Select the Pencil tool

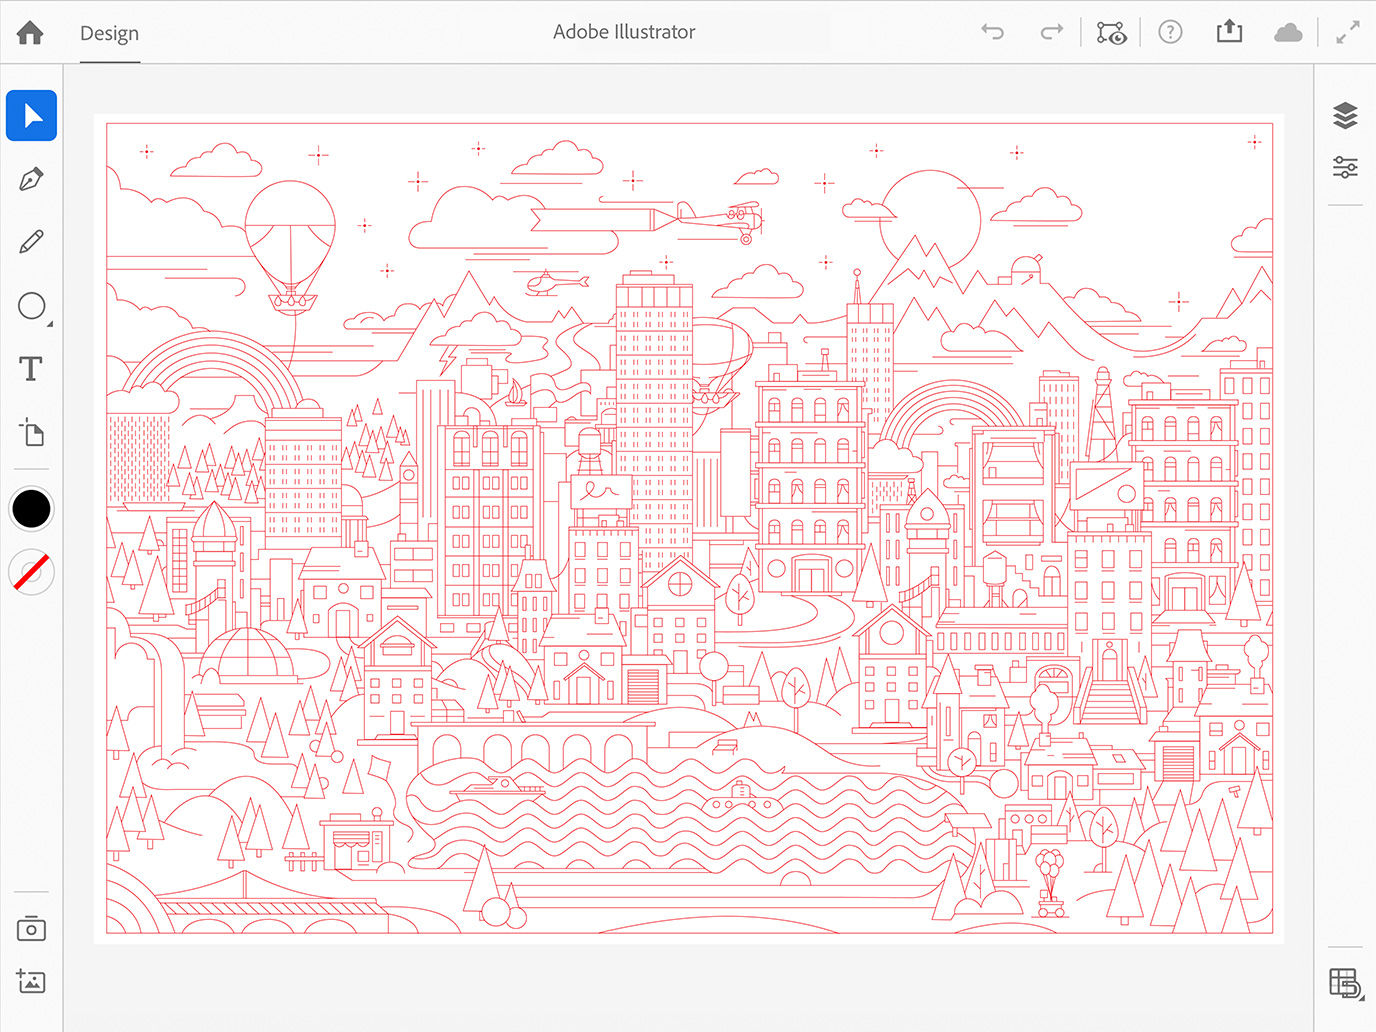pos(31,242)
